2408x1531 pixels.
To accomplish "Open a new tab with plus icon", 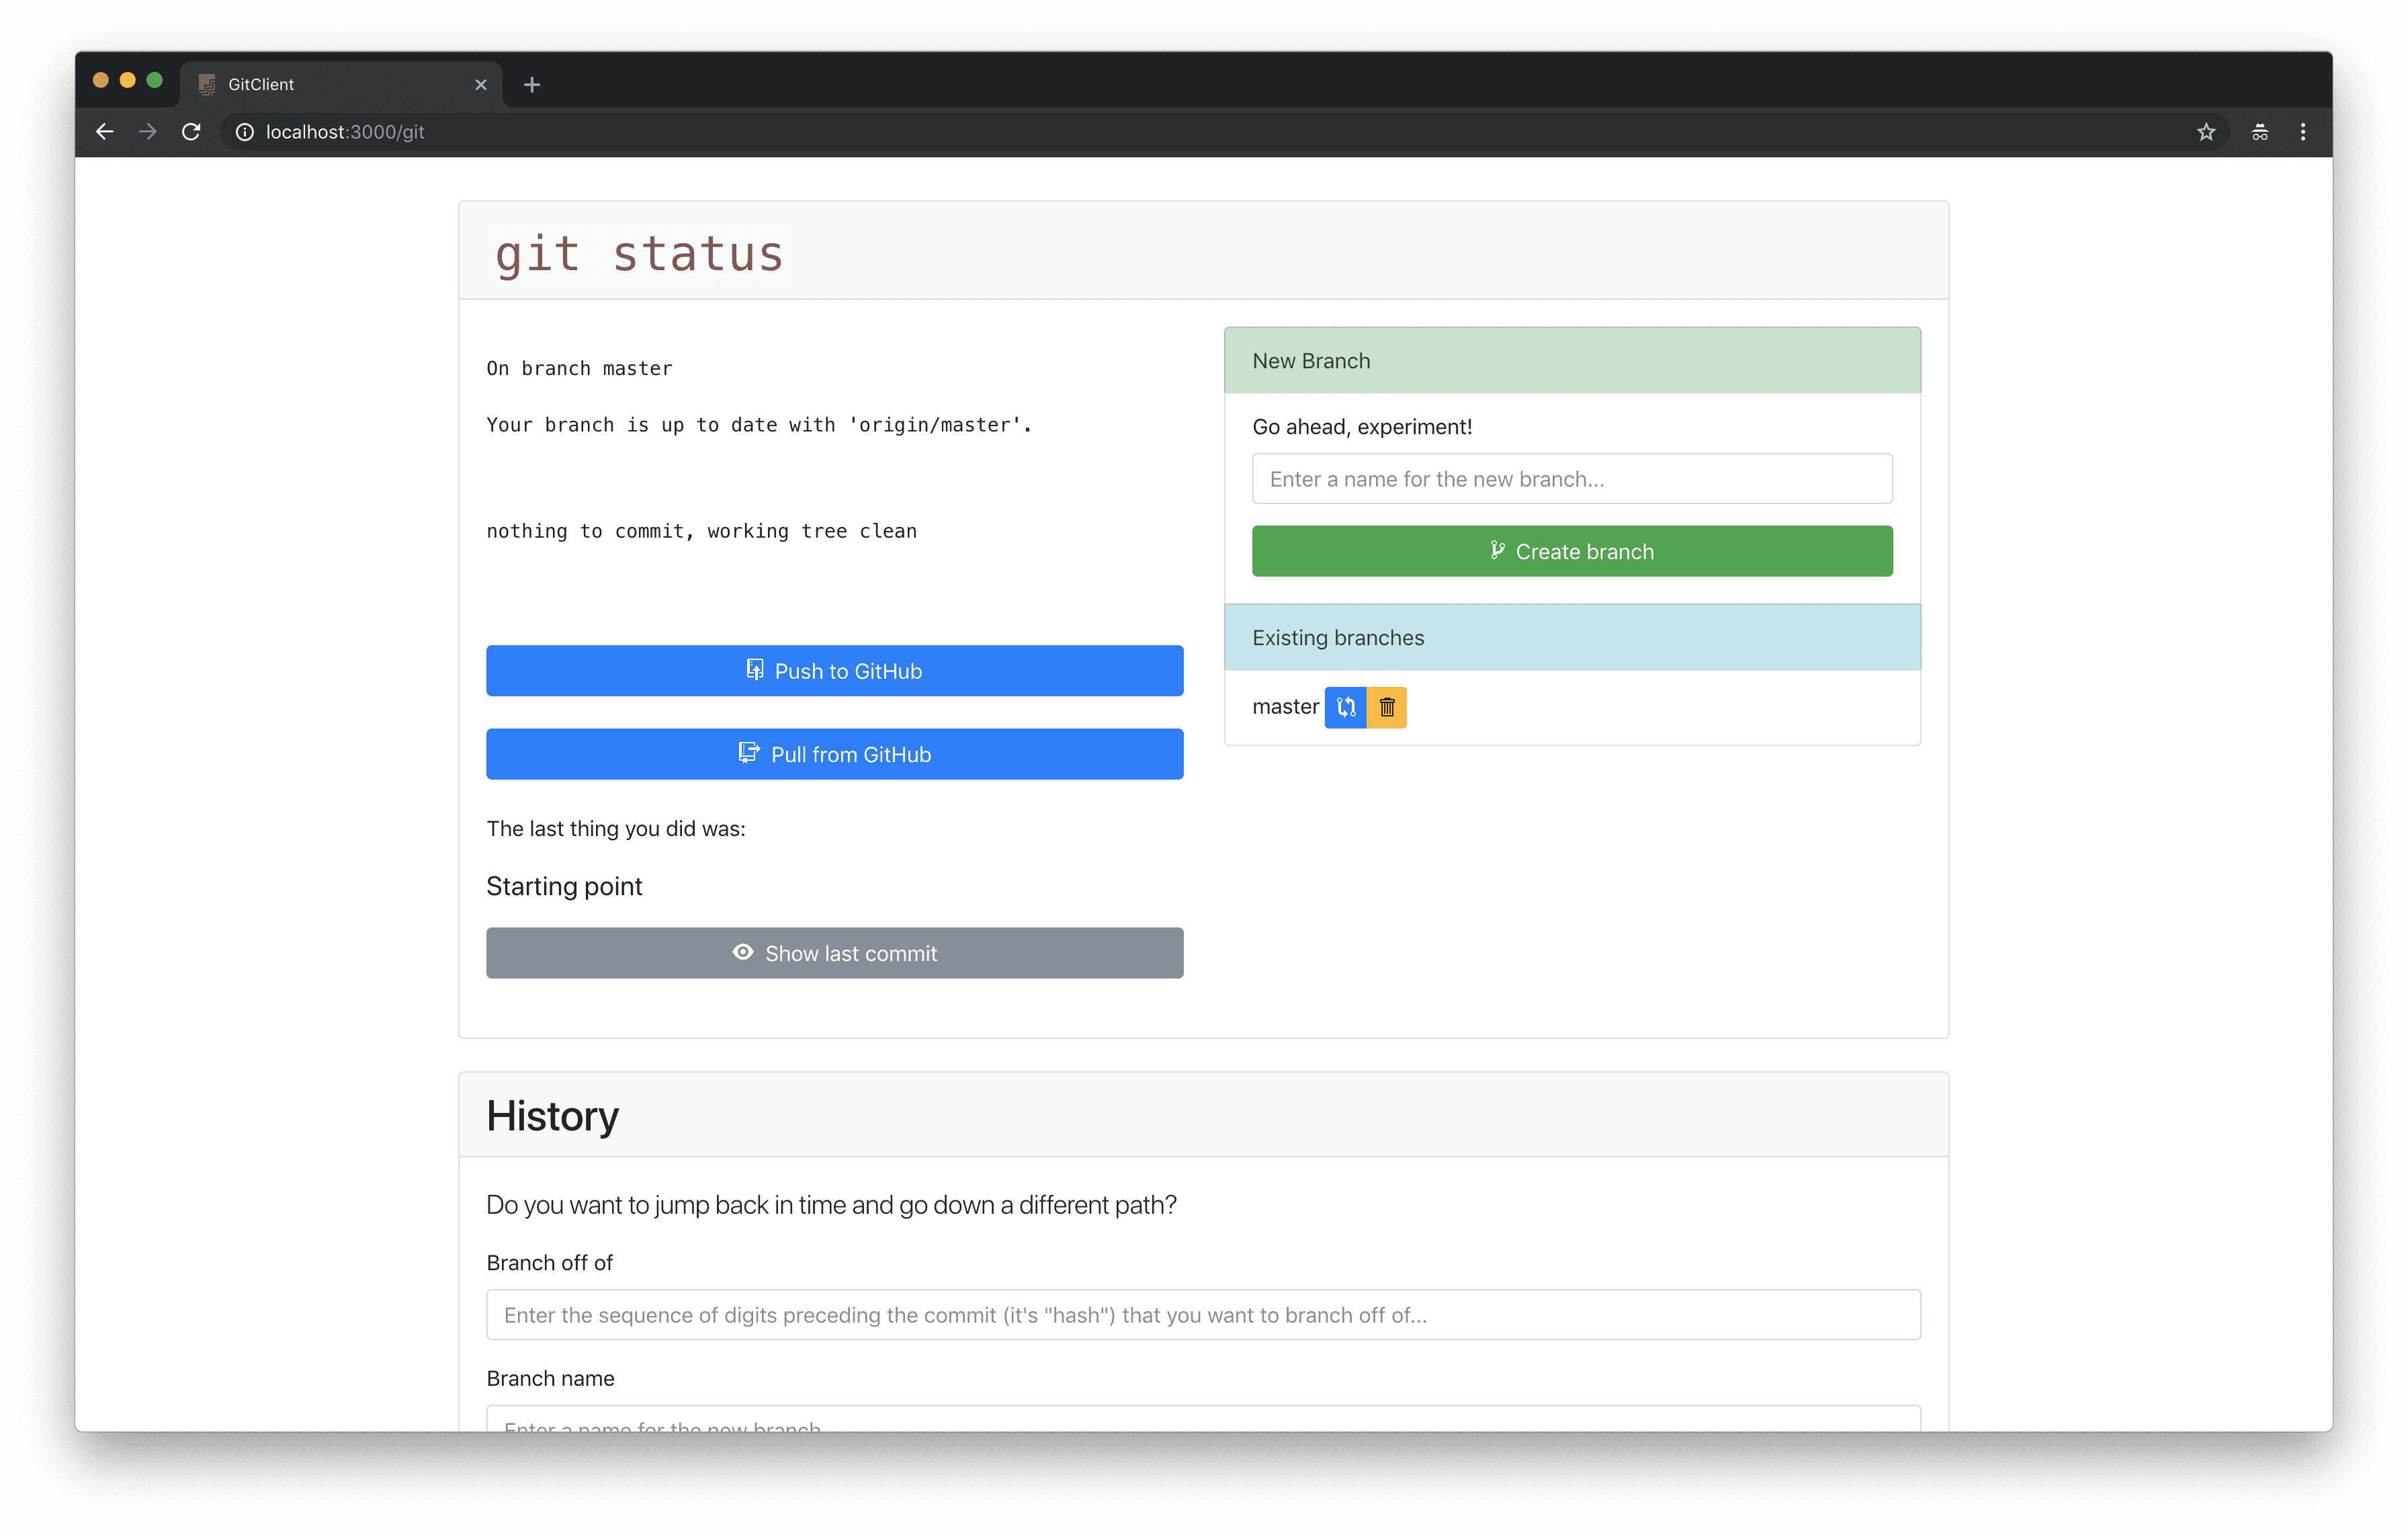I will point(532,85).
